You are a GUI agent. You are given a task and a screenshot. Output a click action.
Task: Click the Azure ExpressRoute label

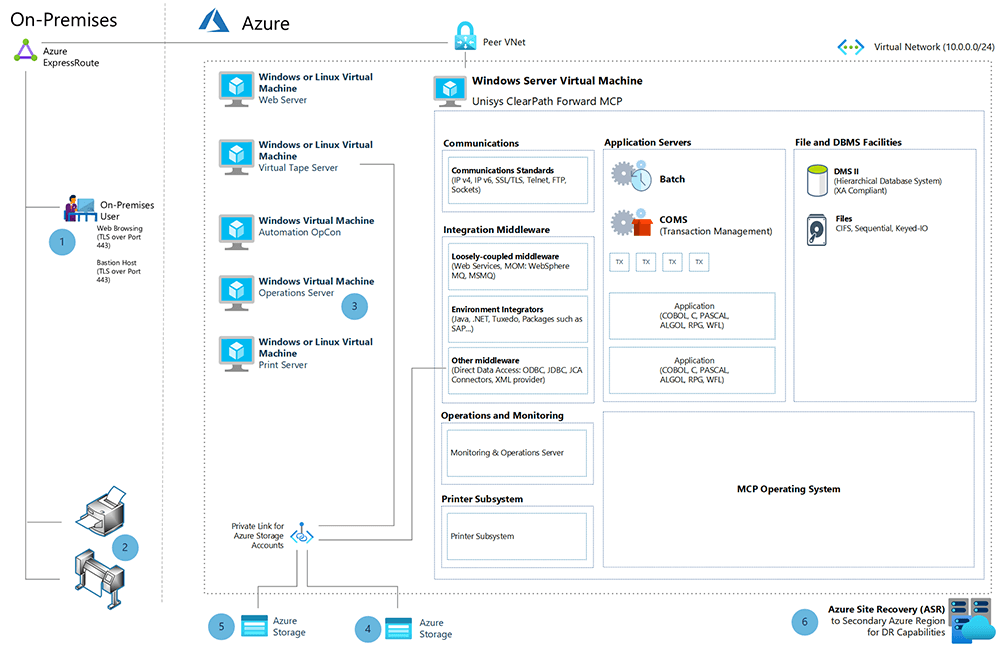pos(71,57)
